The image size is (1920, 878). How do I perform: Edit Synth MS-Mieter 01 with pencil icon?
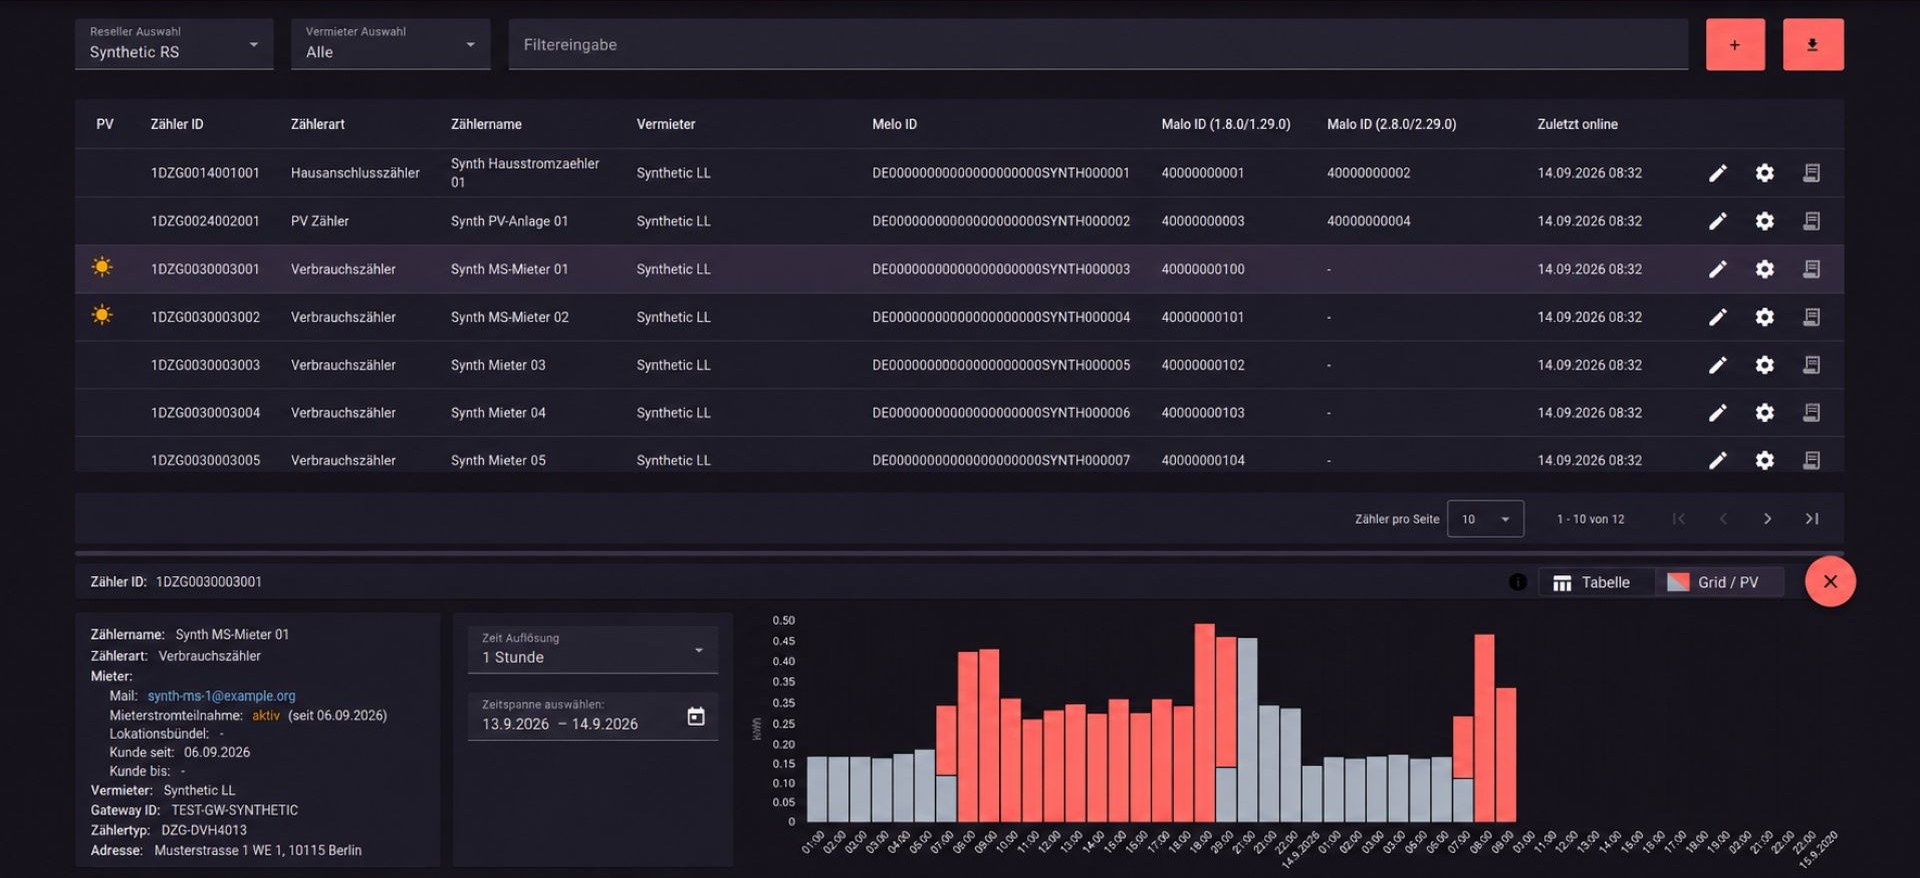pyautogui.click(x=1717, y=269)
